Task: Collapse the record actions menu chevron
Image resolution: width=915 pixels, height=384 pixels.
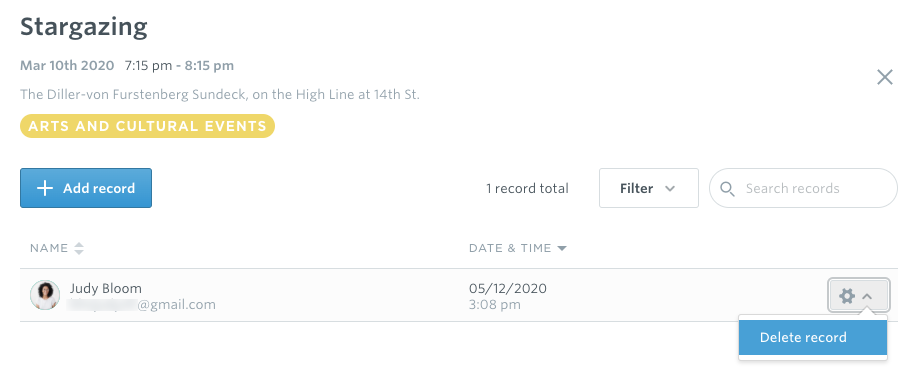Action: 867,296
